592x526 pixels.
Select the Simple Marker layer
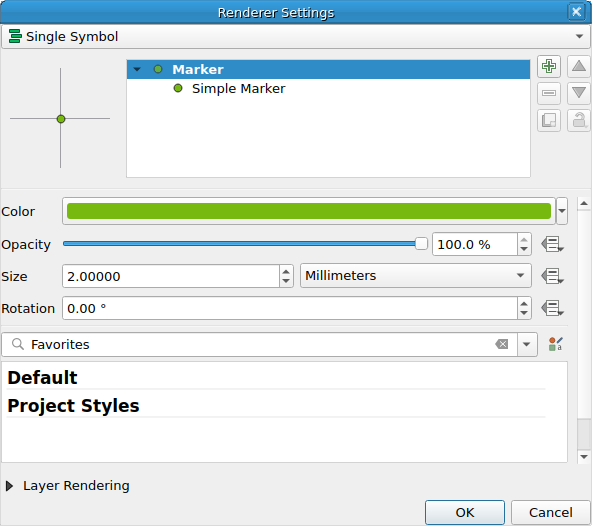(x=238, y=89)
